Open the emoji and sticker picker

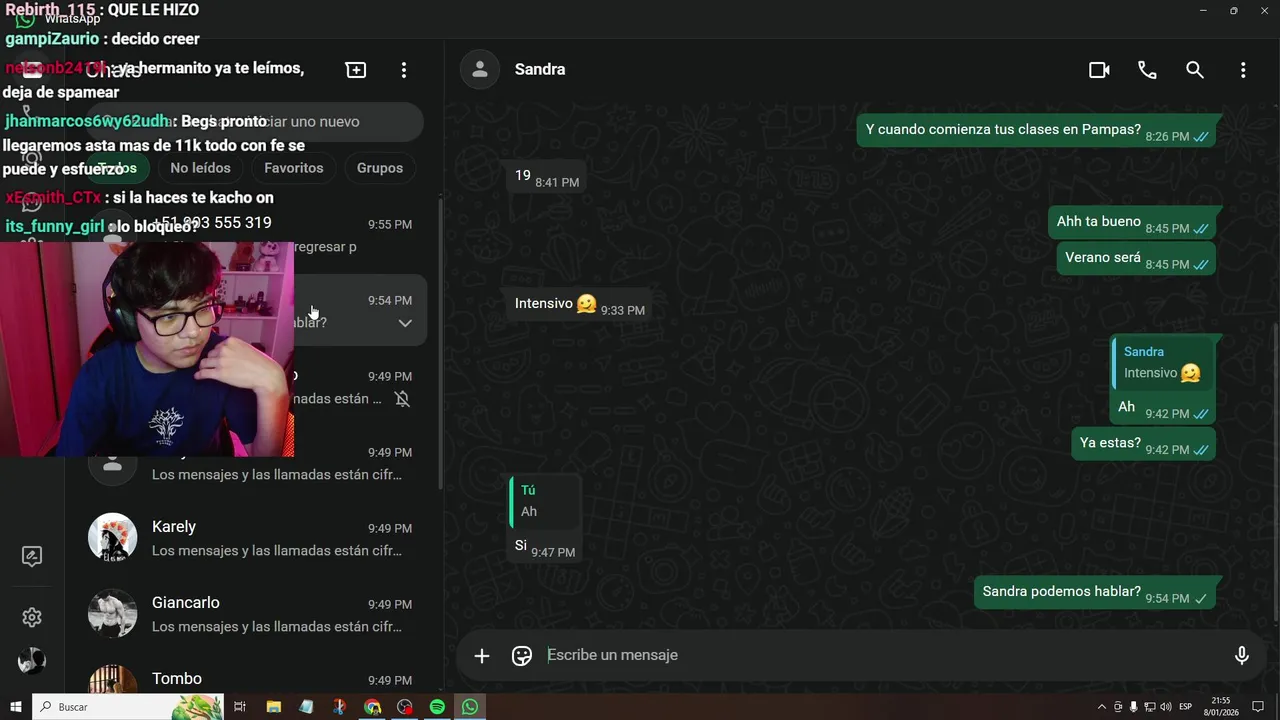522,656
